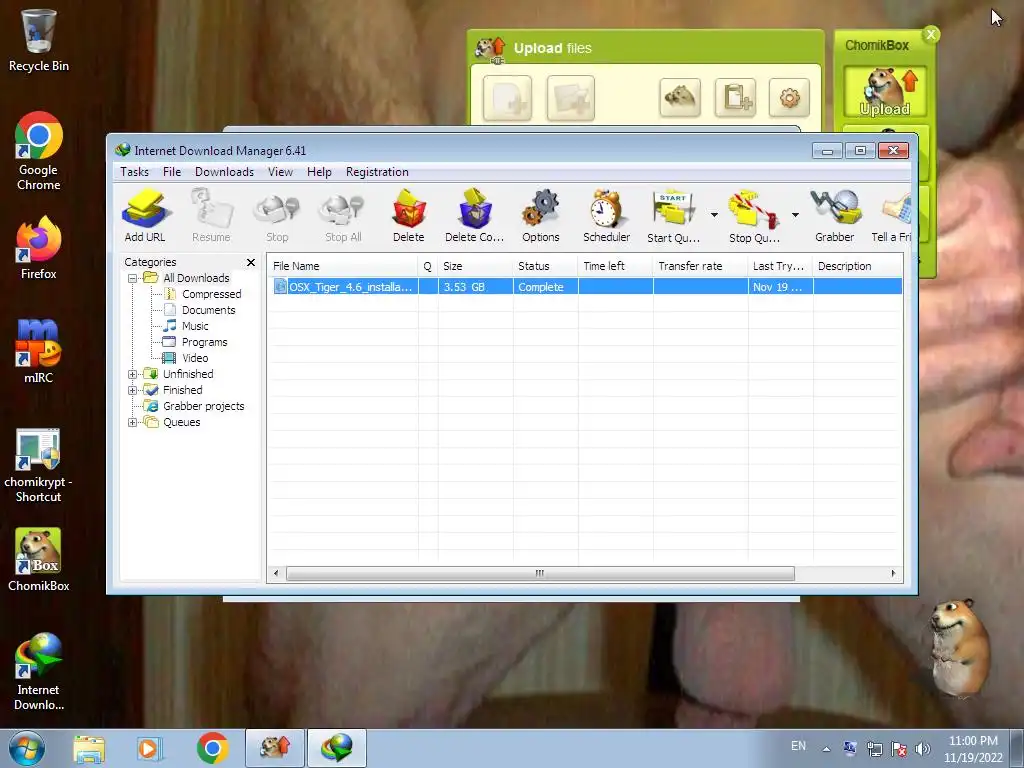The width and height of the screenshot is (1024, 768).
Task: Open the Tasks menu
Action: [135, 172]
